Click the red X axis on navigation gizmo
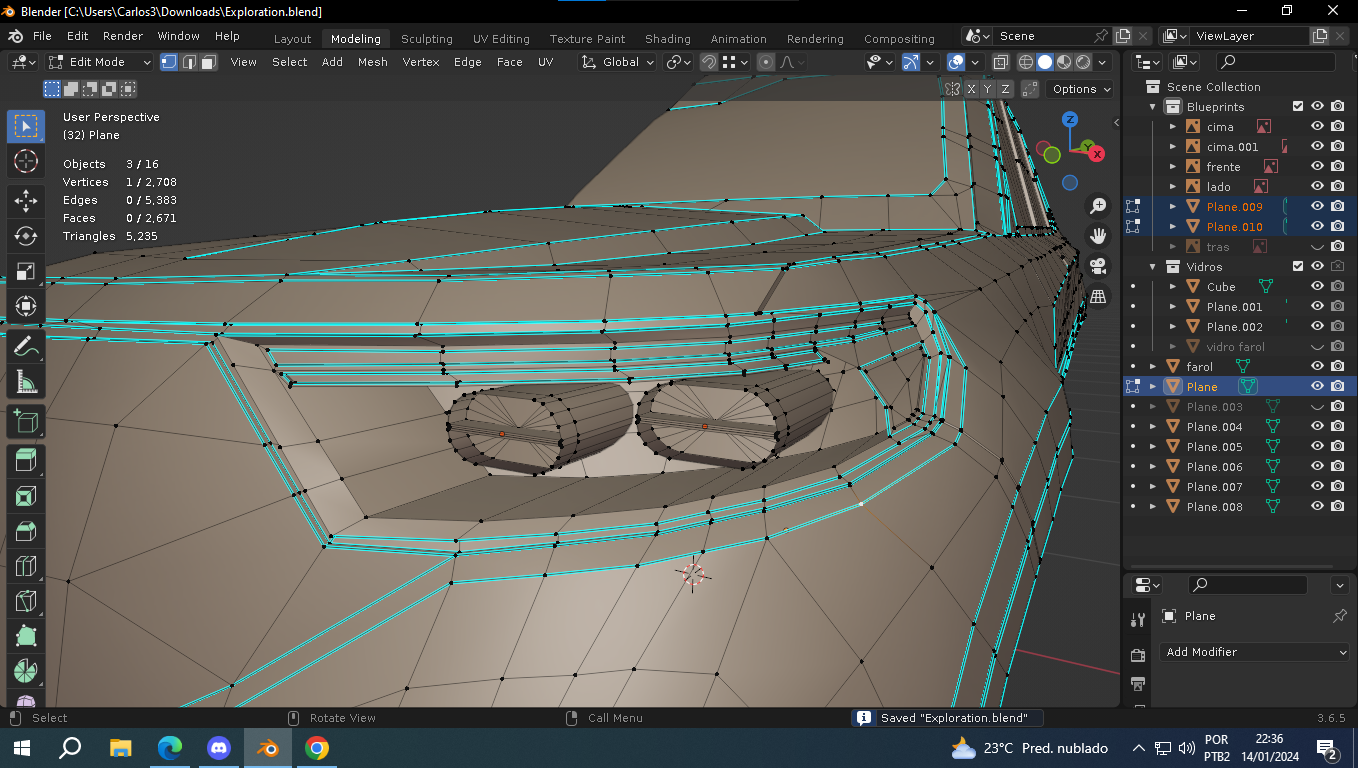Screen dimensions: 1358x768 1097,154
